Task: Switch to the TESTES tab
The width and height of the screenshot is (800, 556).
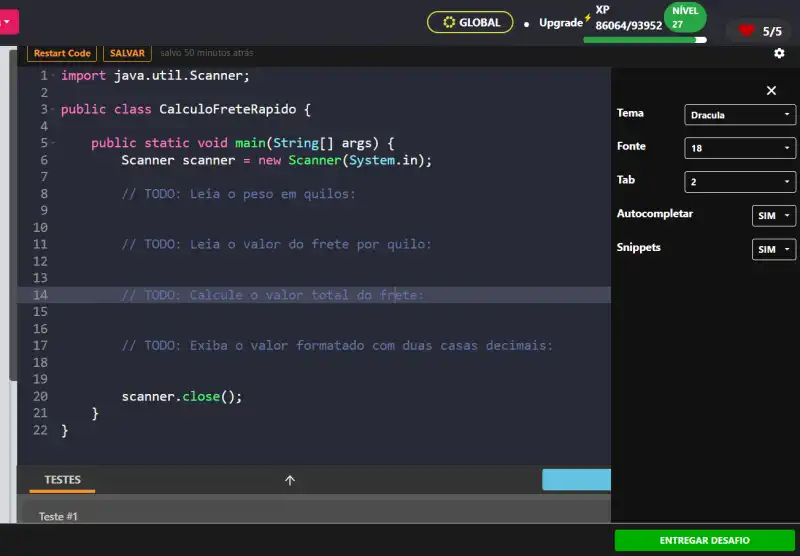Action: (x=62, y=480)
